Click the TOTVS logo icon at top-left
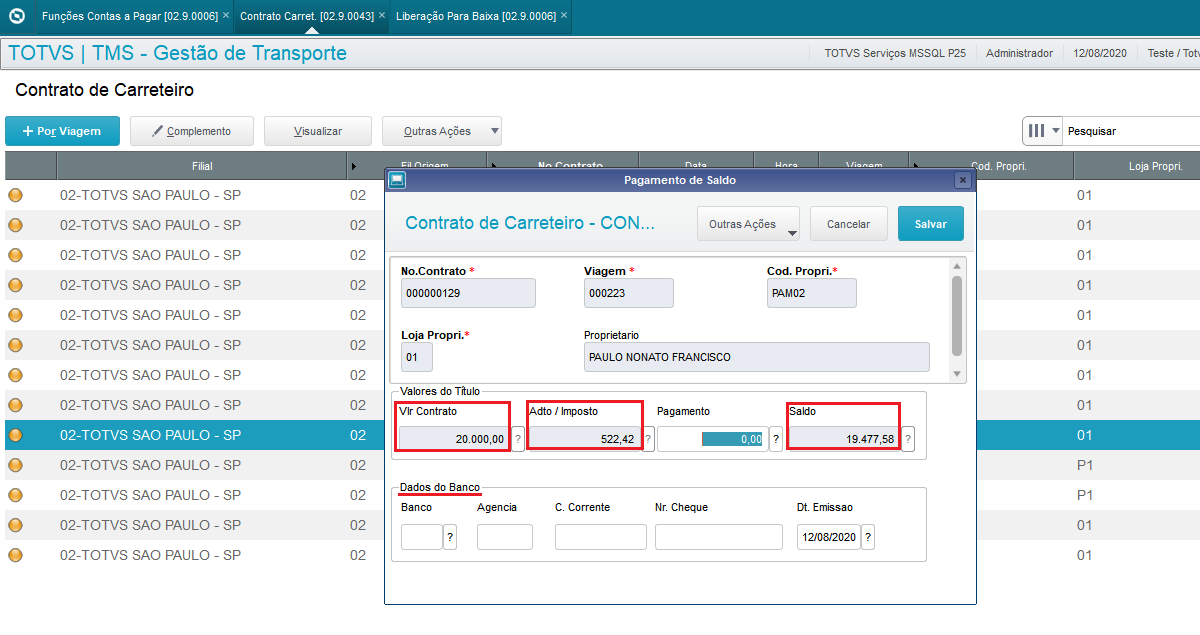Image resolution: width=1200 pixels, height=635 pixels. [x=16, y=16]
